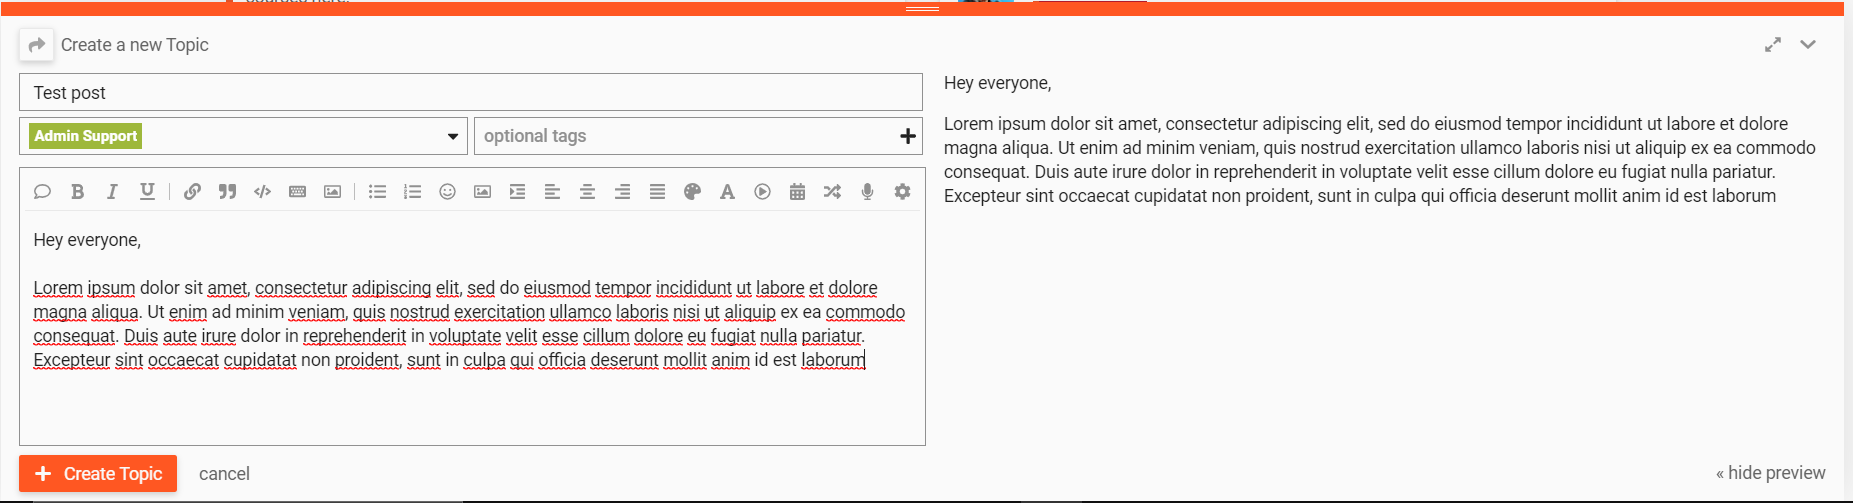Toggle fullscreen composer mode
1853x503 pixels.
point(1773,44)
